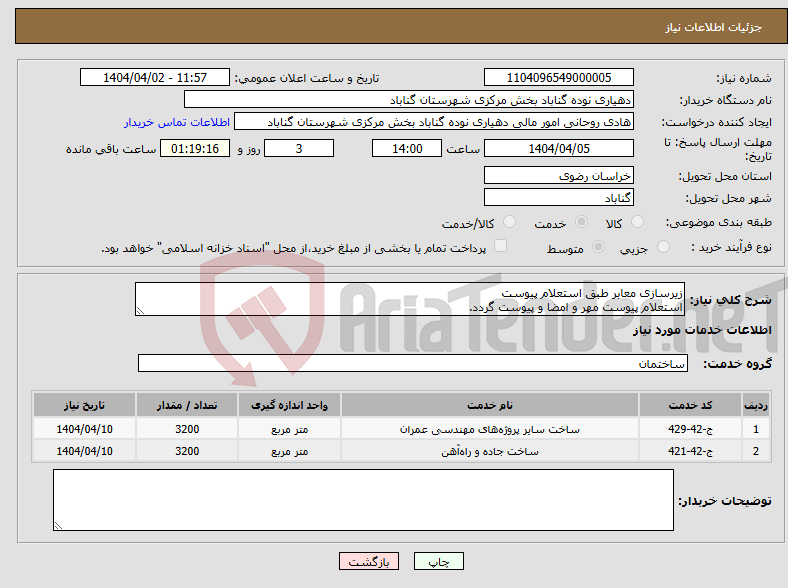This screenshot has width=788, height=588.
Task: Click the remaining days field showing 3
Action: coord(299,148)
